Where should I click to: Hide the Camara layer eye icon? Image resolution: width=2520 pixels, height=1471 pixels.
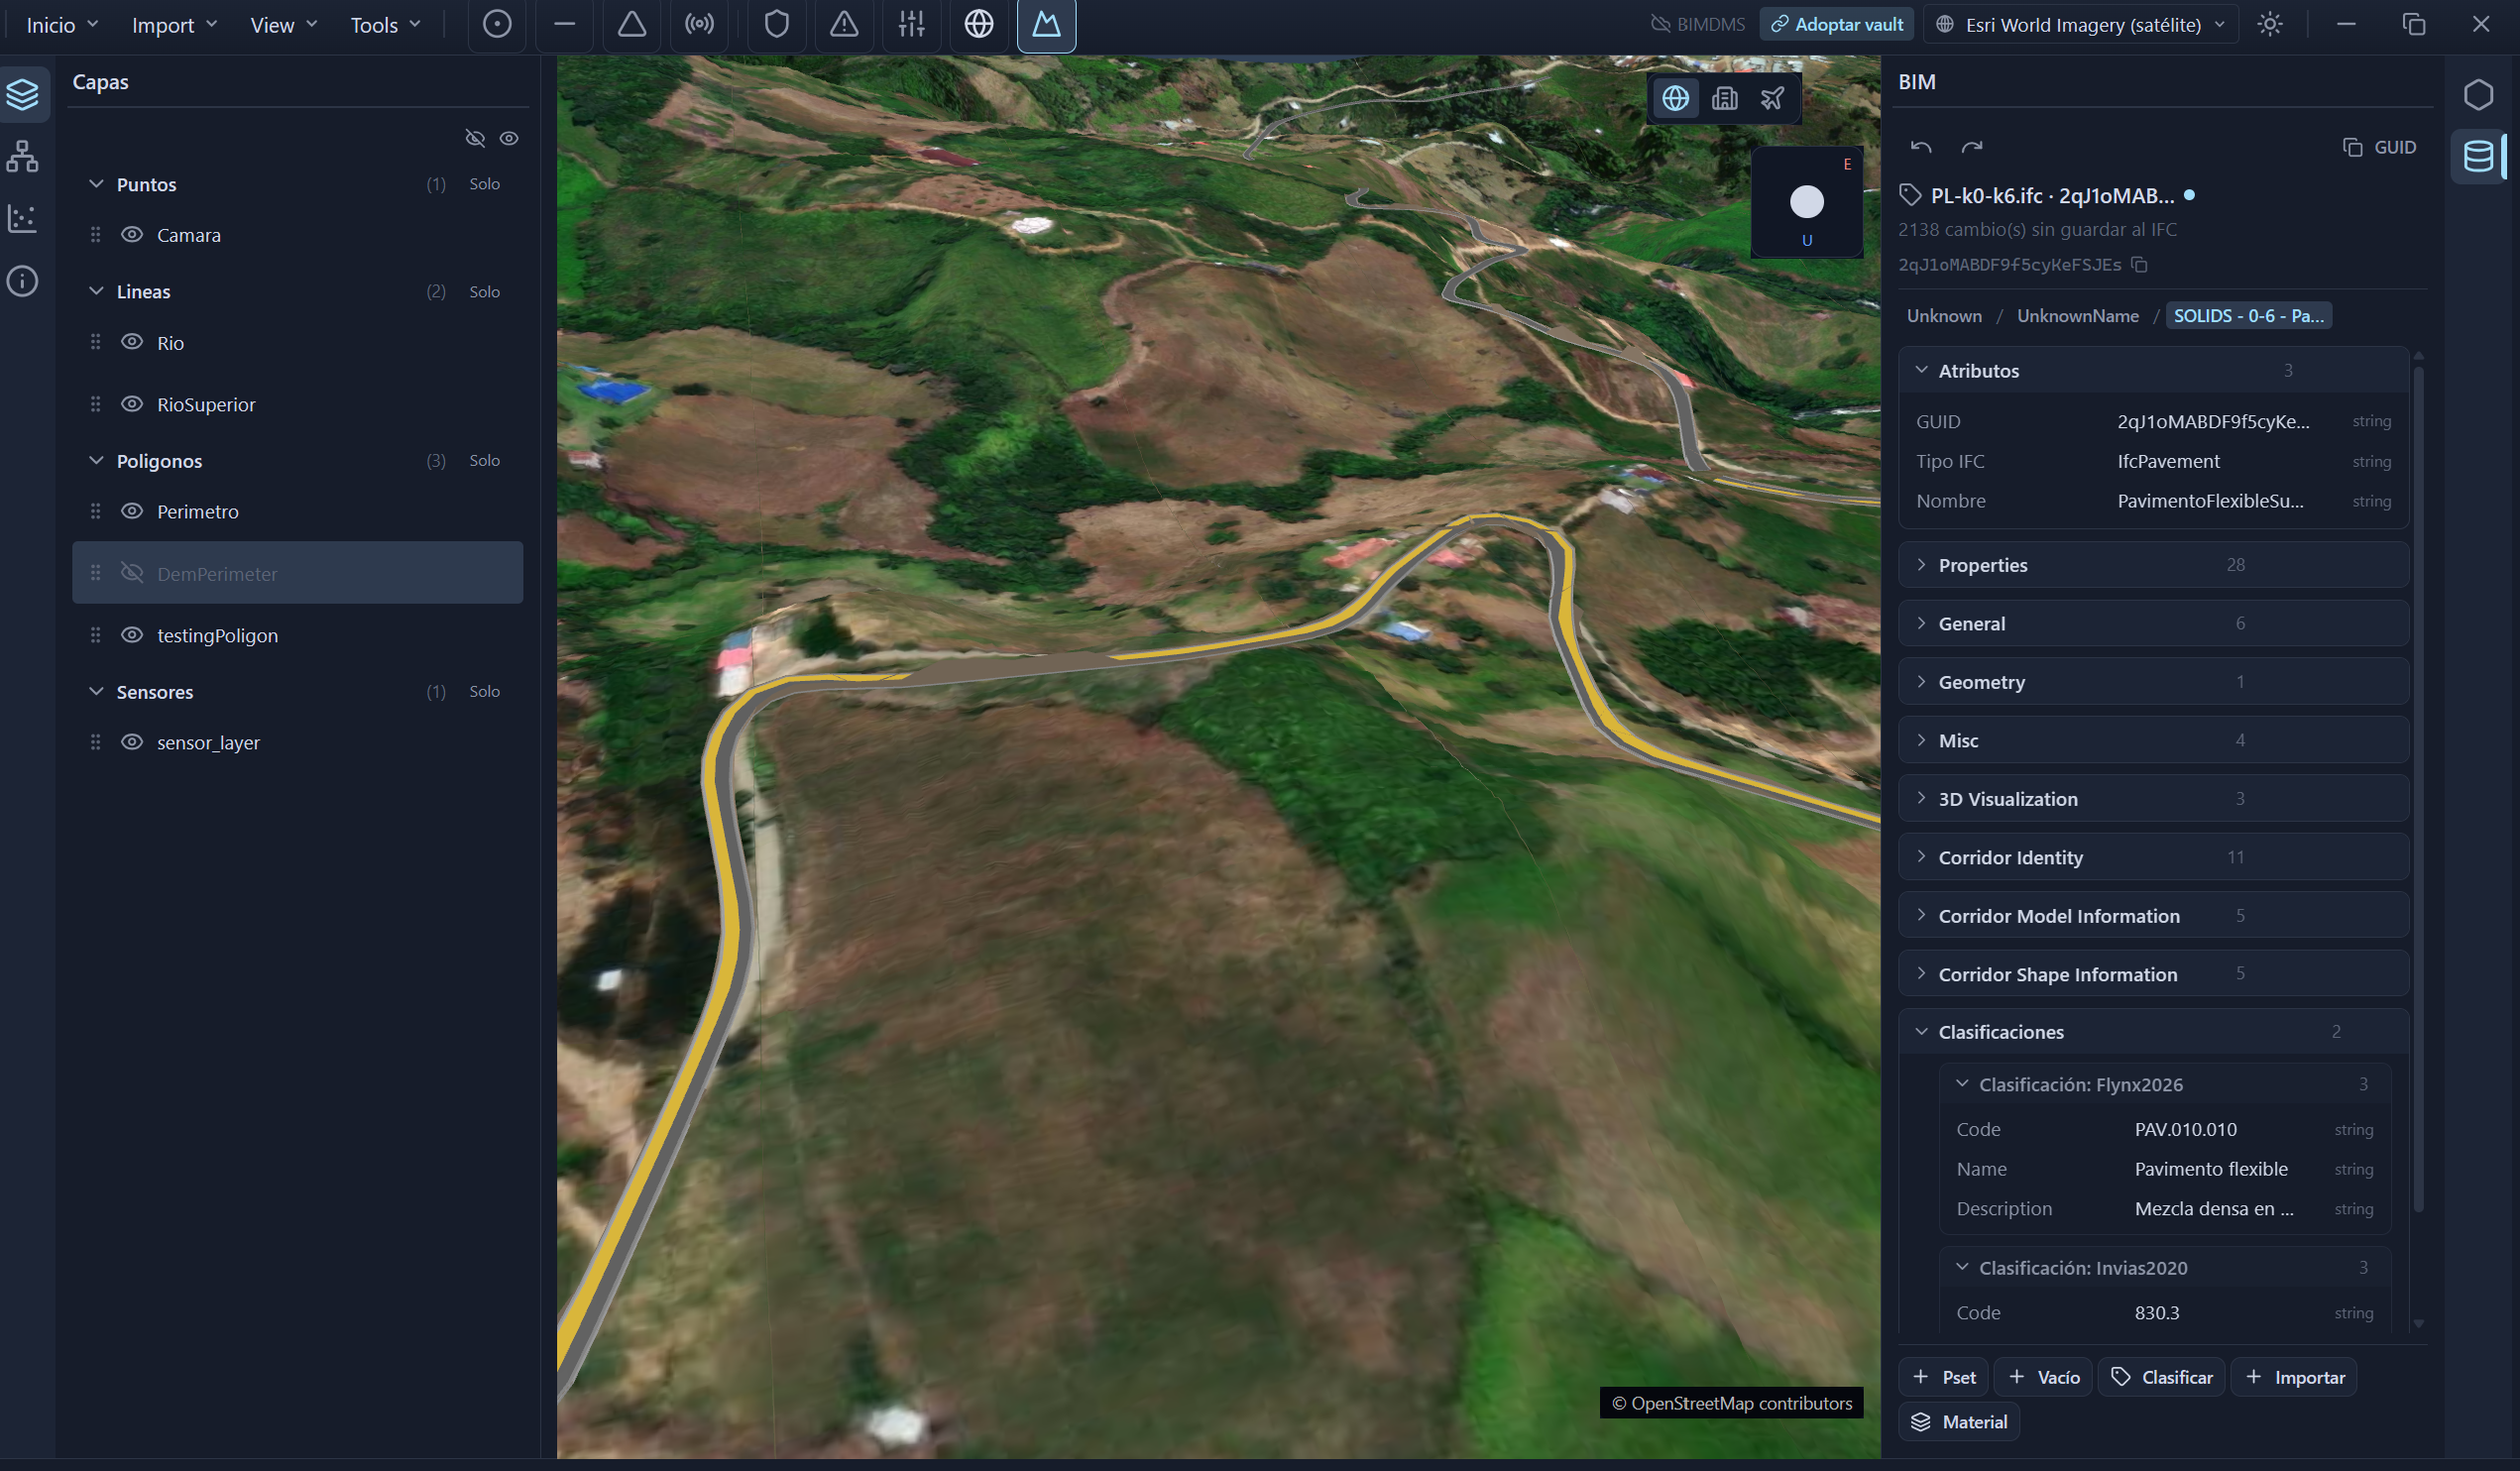pyautogui.click(x=132, y=234)
